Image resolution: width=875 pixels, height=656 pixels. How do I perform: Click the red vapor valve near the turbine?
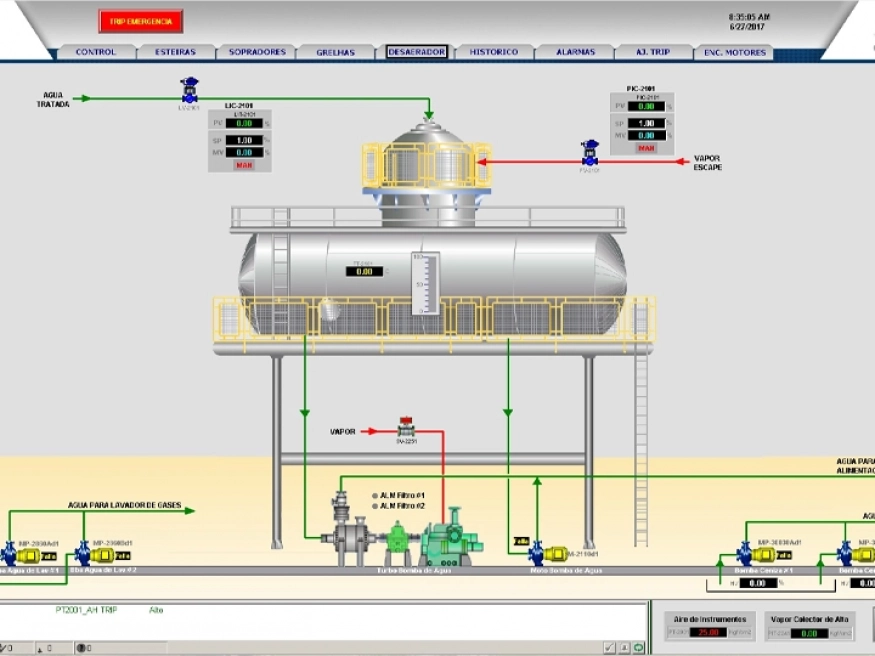coord(406,425)
